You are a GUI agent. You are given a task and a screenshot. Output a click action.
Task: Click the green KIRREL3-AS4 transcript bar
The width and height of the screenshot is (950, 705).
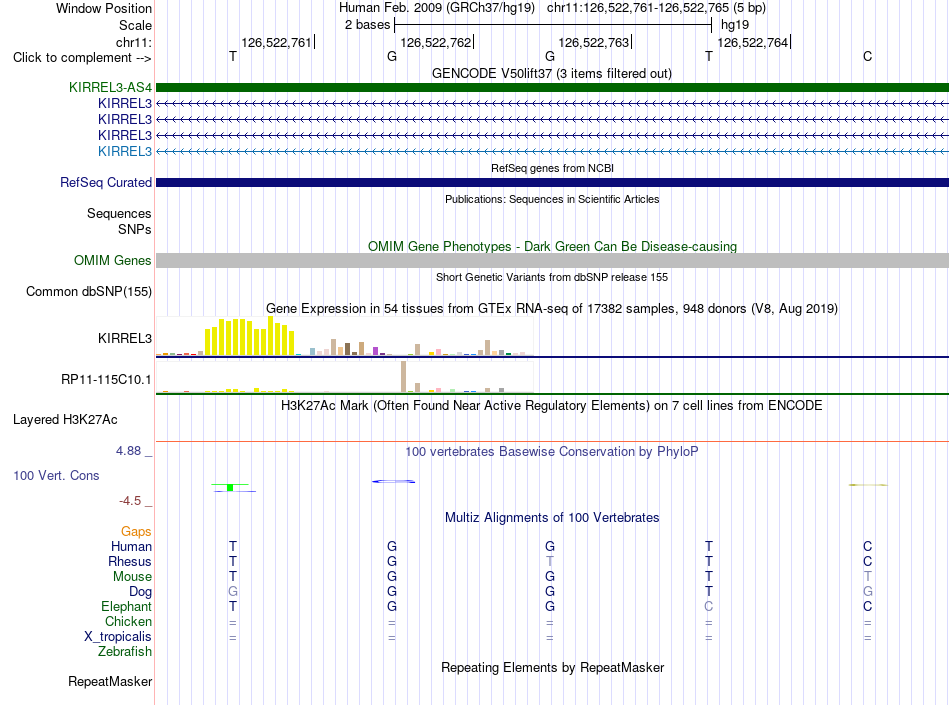(552, 87)
